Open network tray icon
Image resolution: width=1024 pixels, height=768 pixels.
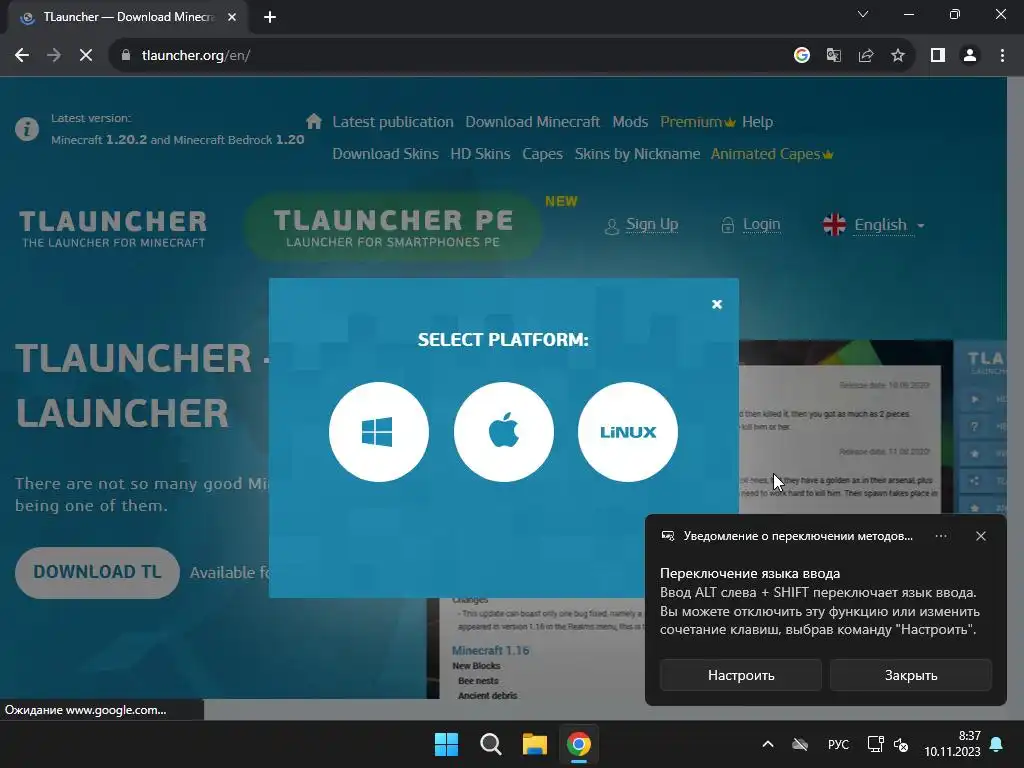875,744
